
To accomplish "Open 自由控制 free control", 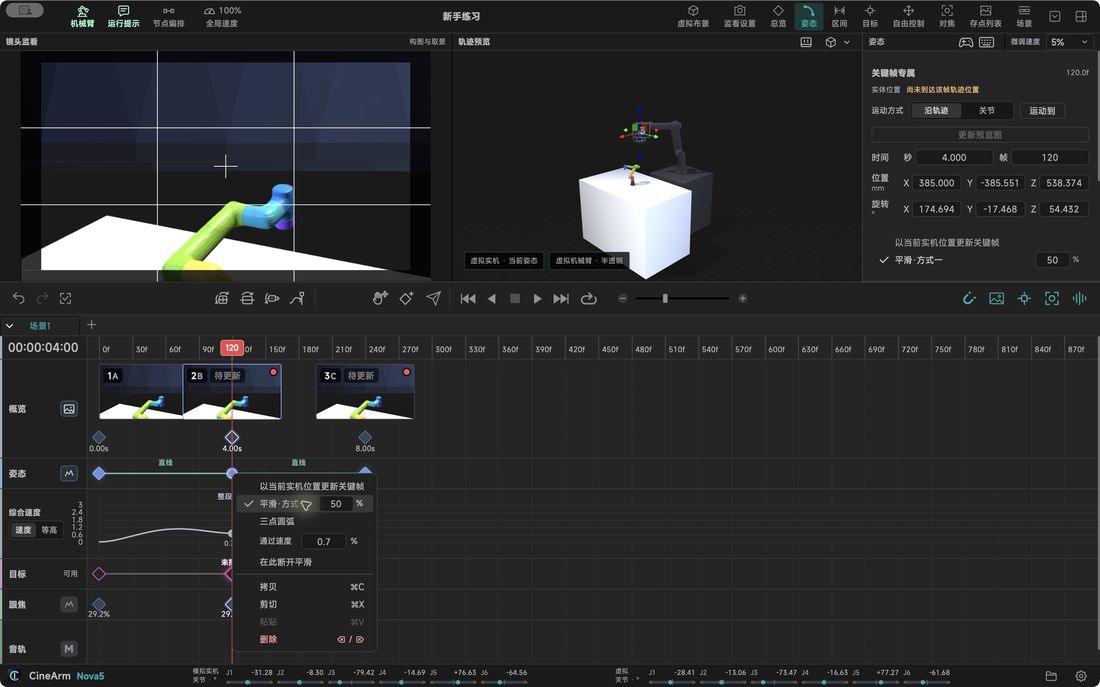I will [x=908, y=16].
